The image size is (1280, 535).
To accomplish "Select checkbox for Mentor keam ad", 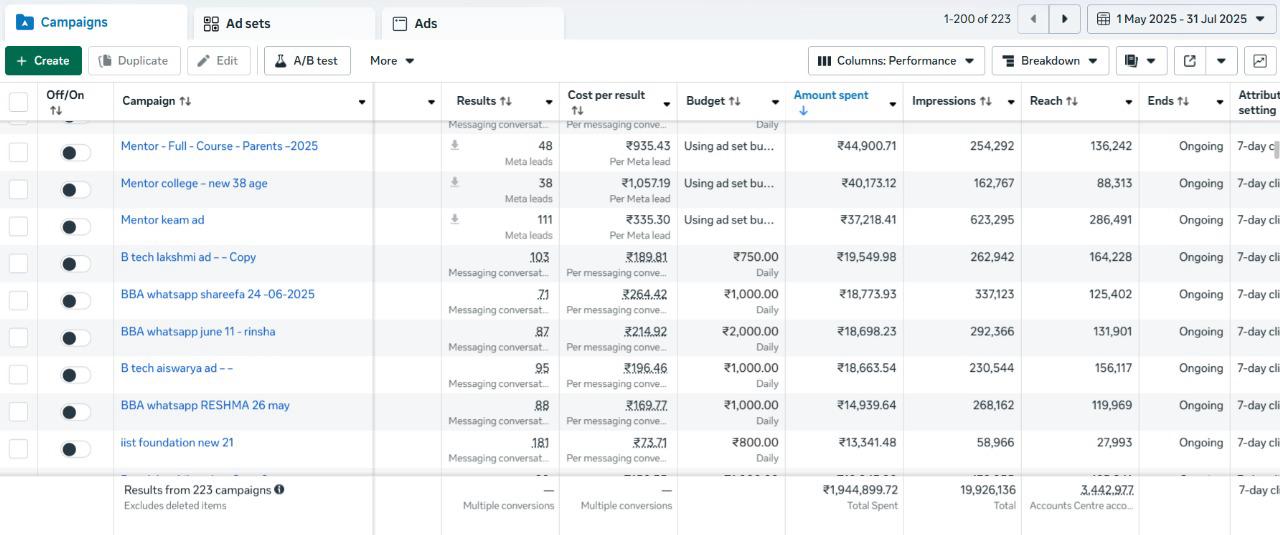I will point(19,226).
